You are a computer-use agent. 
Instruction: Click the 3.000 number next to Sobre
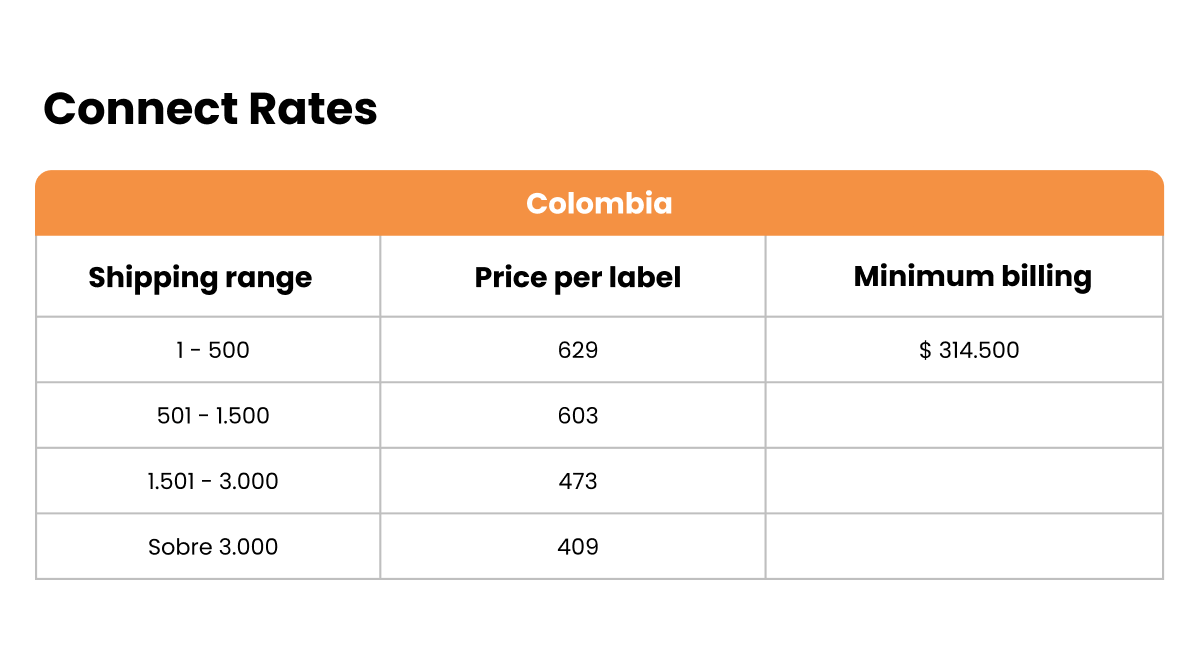tap(248, 547)
